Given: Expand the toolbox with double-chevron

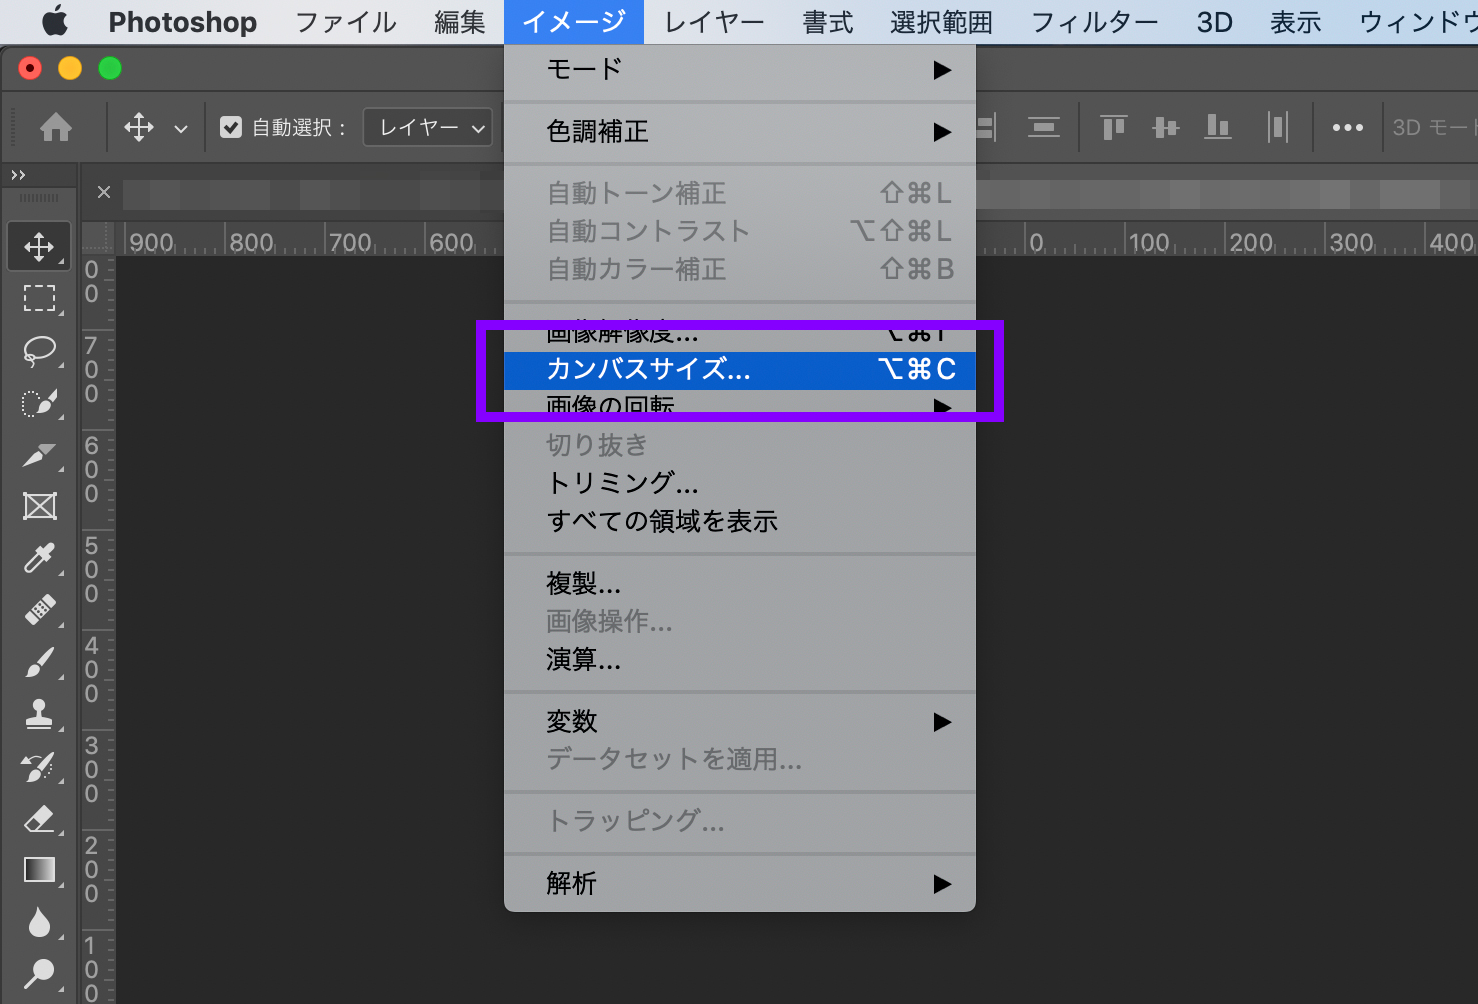Looking at the screenshot, I should tap(18, 175).
